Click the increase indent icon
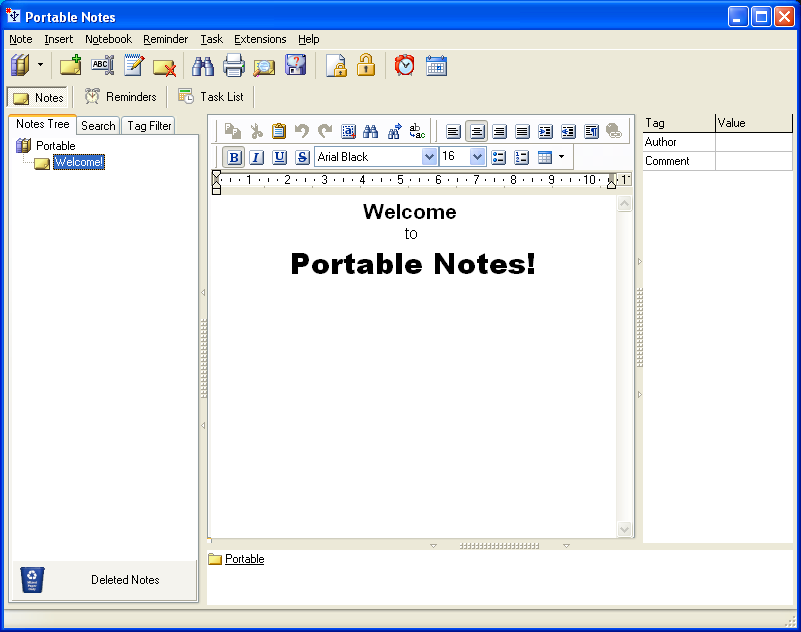 coord(545,131)
